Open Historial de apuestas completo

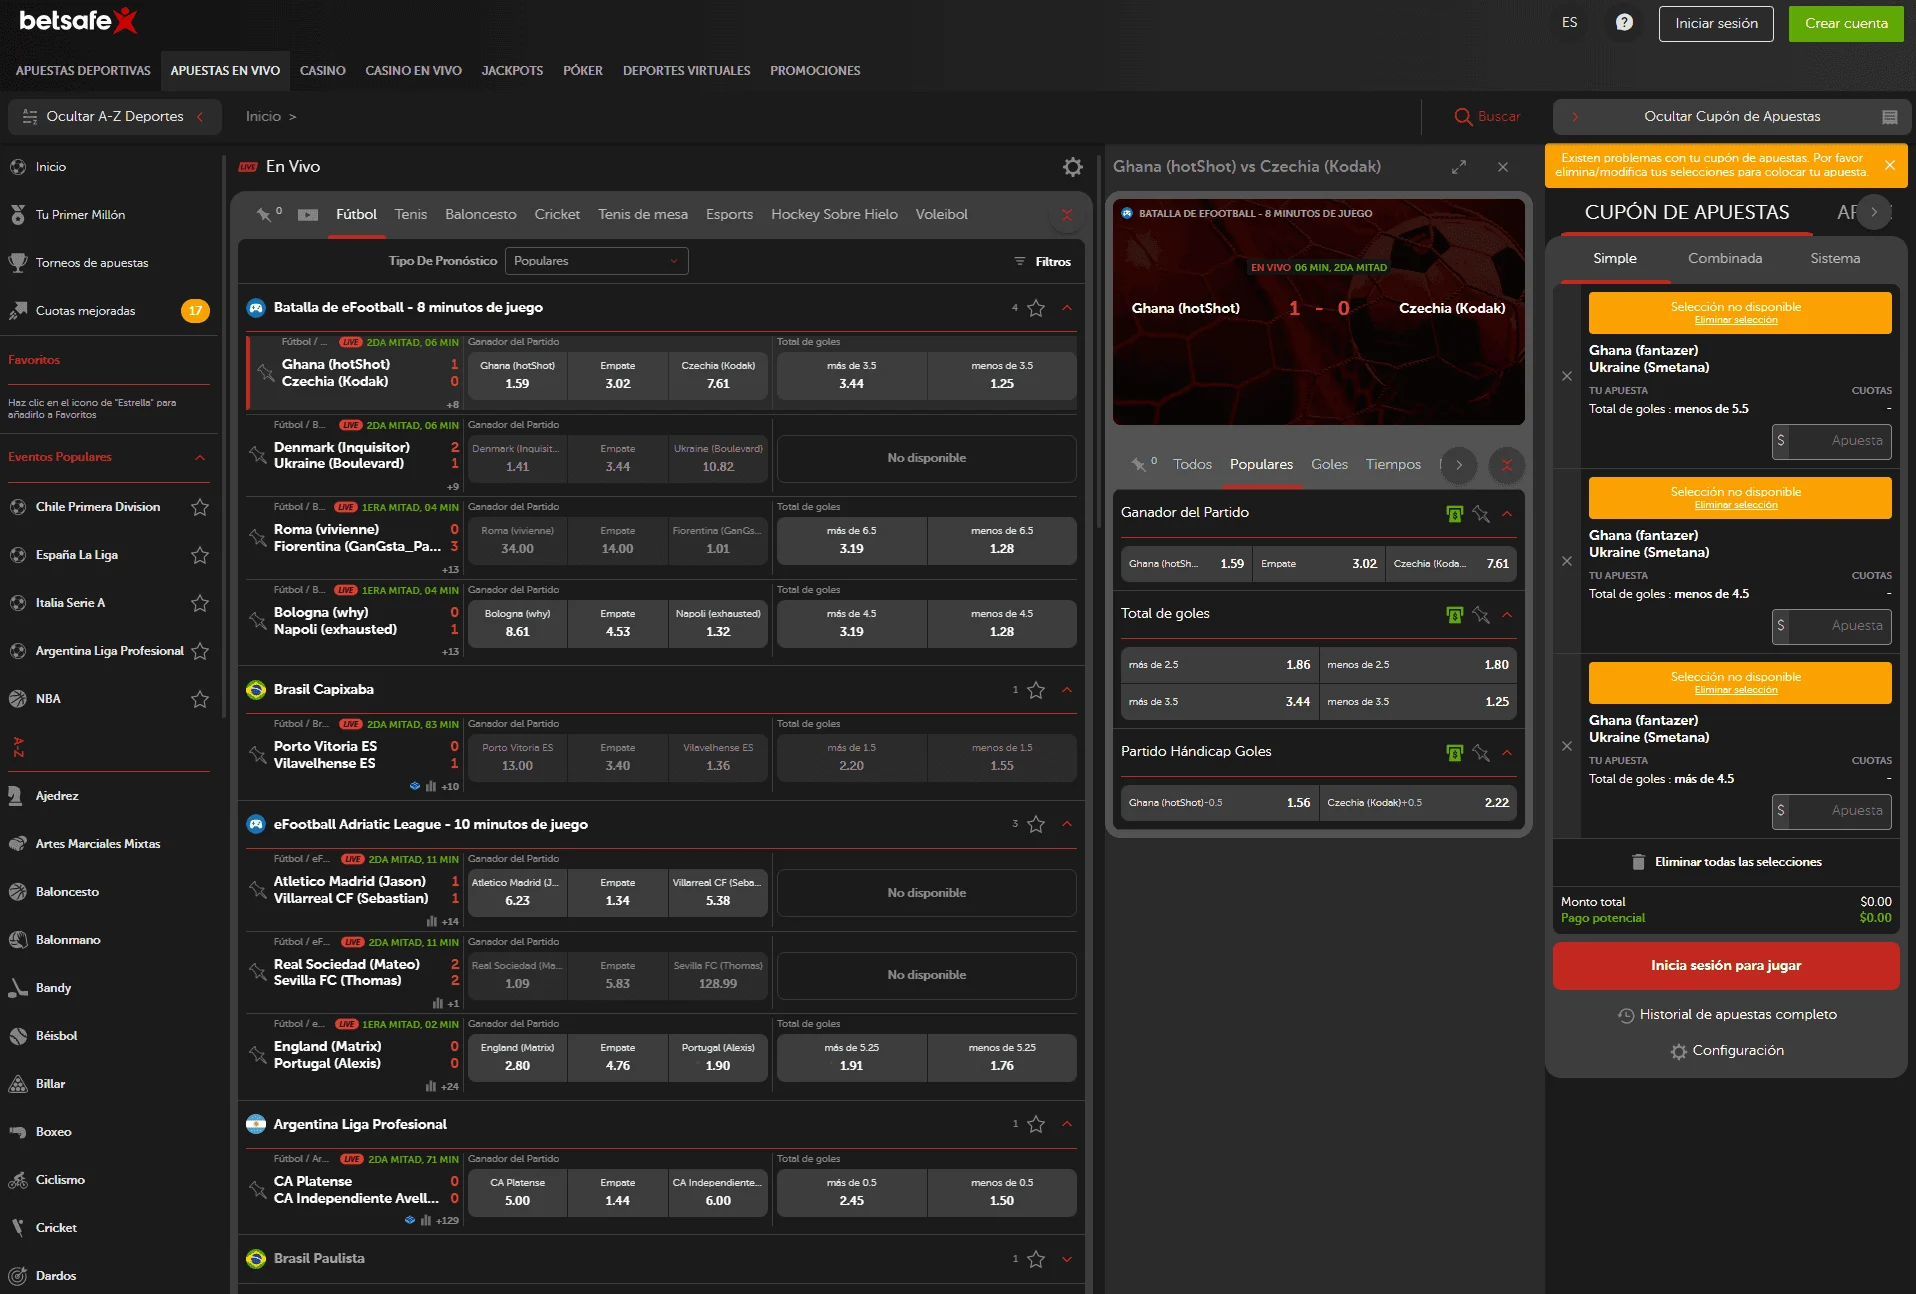pyautogui.click(x=1727, y=1015)
